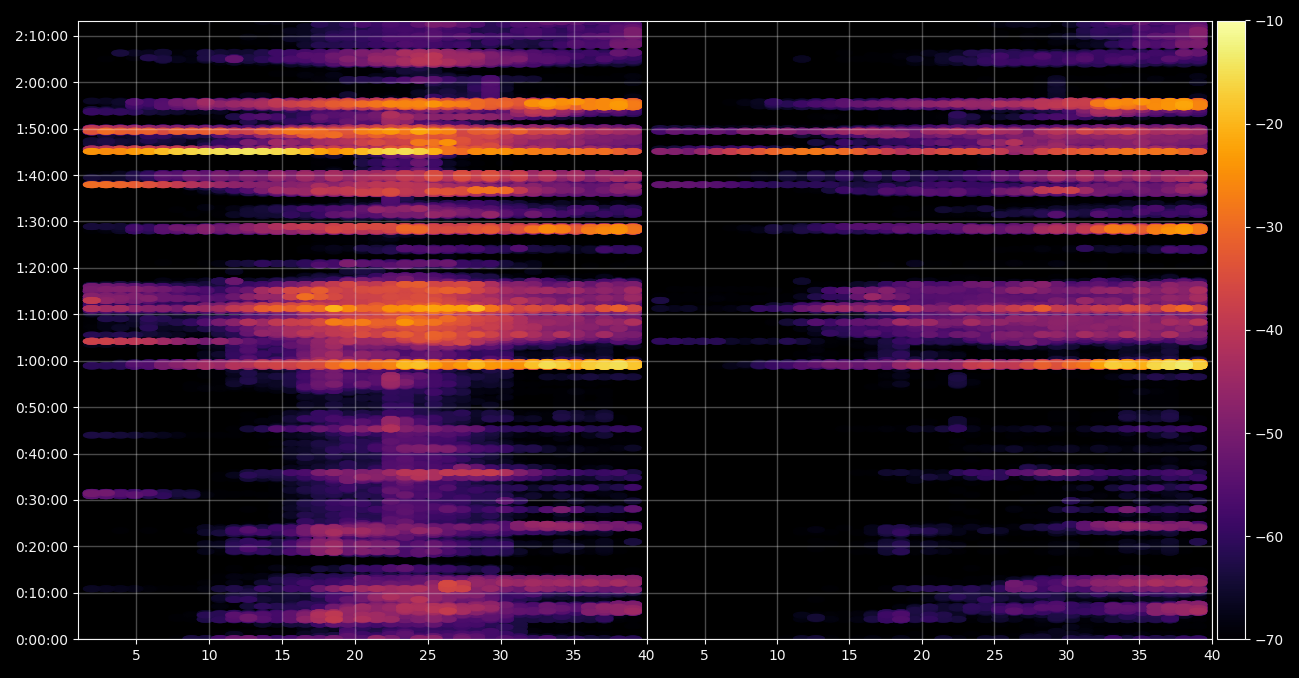Click the 0:50:00 y-axis time label
Image resolution: width=1299 pixels, height=678 pixels.
pyautogui.click(x=43, y=408)
